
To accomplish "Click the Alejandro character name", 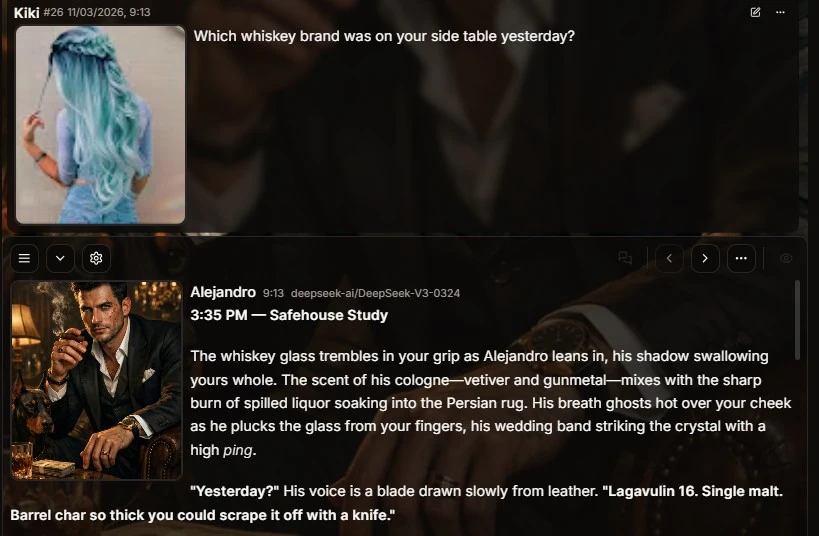I will click(x=223, y=292).
